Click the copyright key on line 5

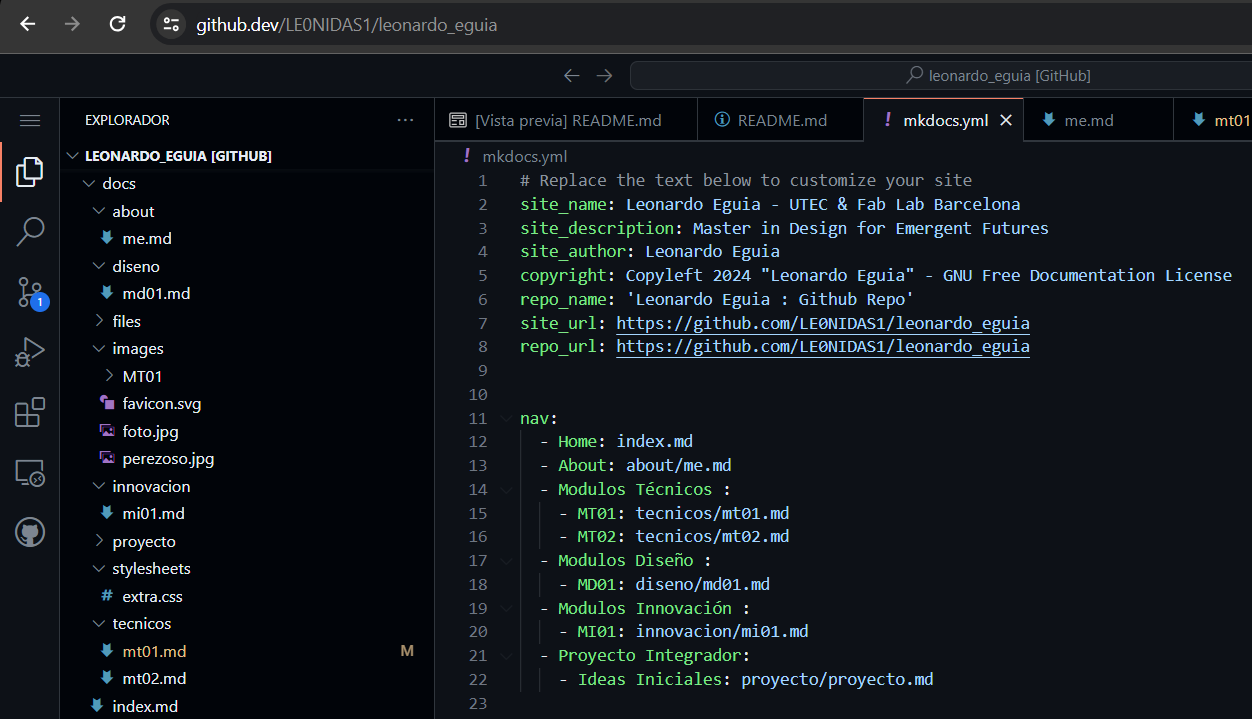(563, 275)
